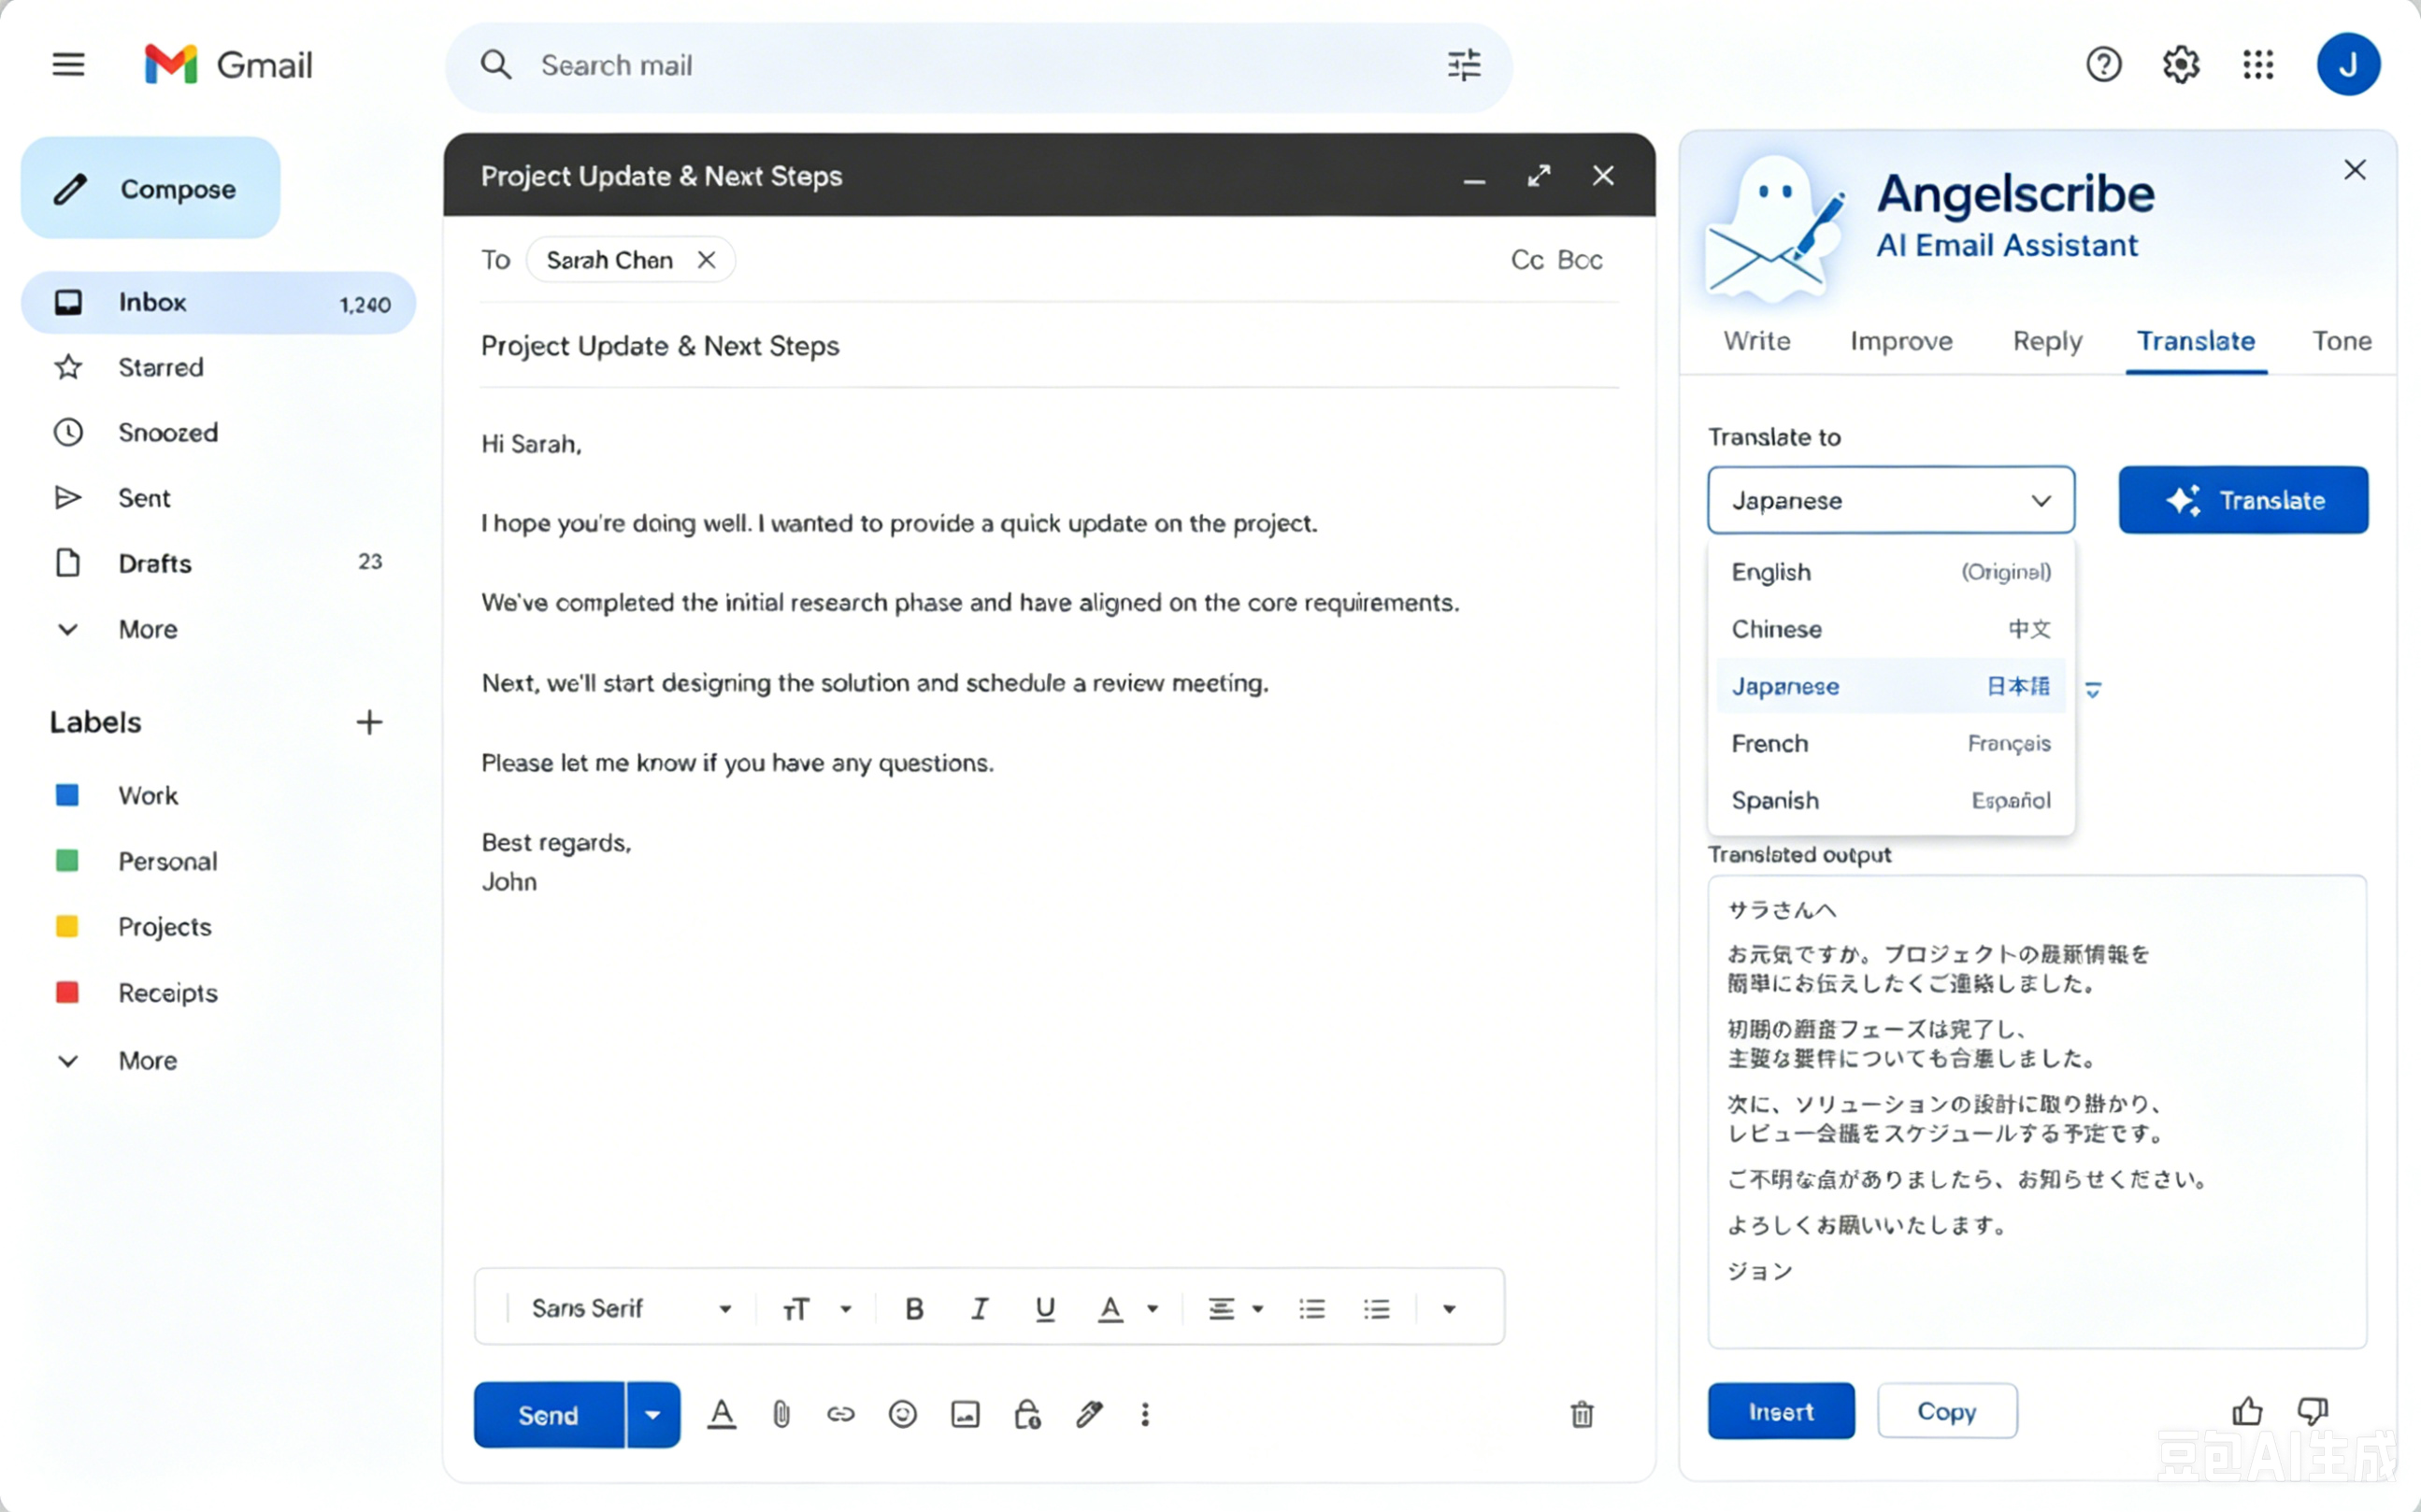Click the Gmail logo

pos(228,65)
